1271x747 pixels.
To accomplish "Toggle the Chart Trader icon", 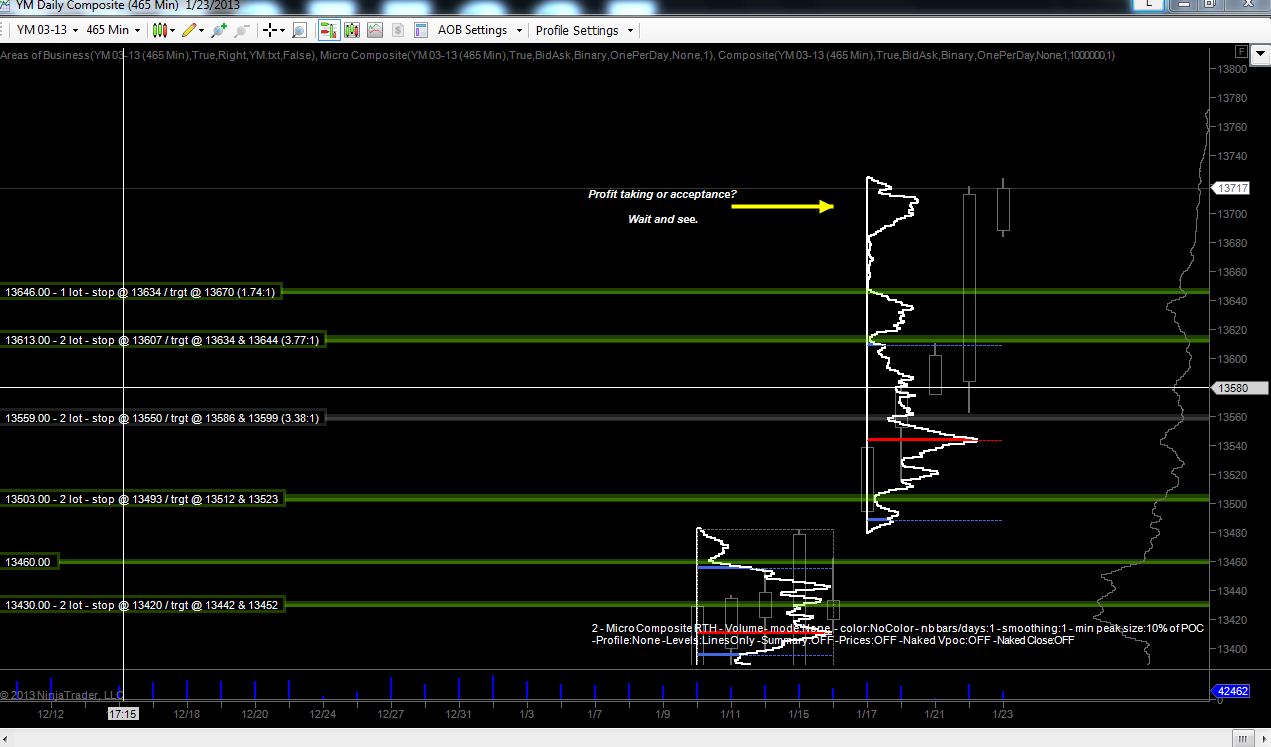I will pyautogui.click(x=328, y=30).
